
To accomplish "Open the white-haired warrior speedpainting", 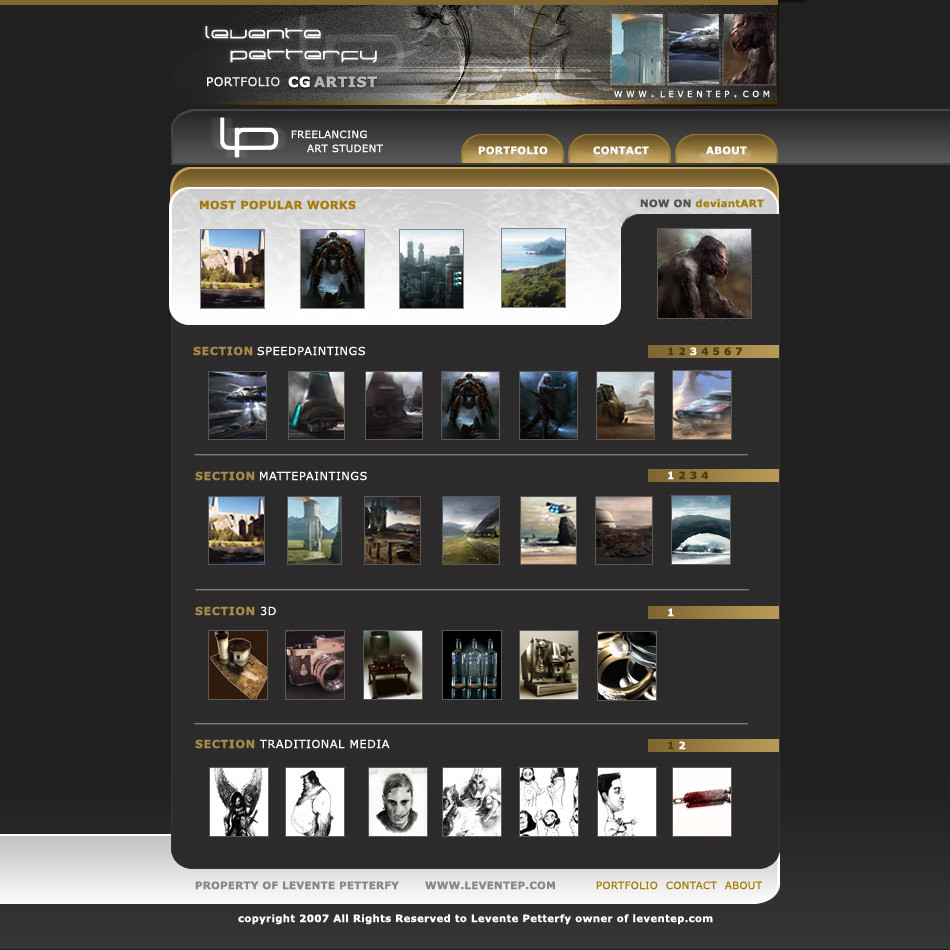I will tap(548, 405).
